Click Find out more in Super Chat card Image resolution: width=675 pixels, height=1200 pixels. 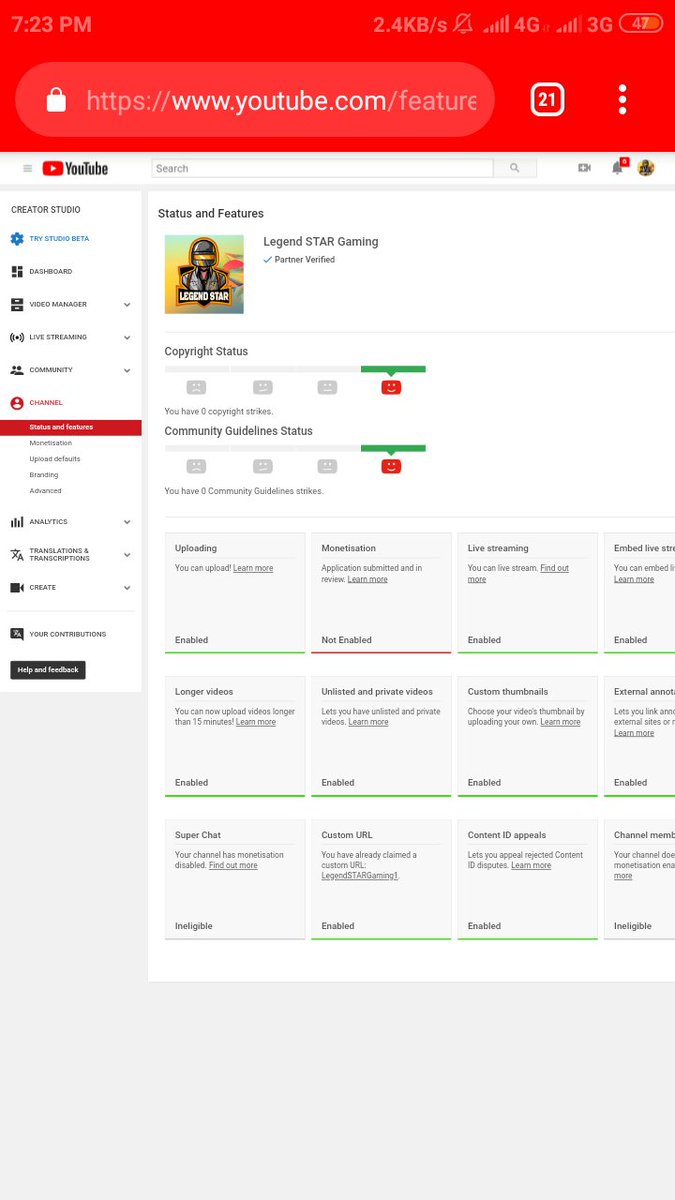pos(233,866)
